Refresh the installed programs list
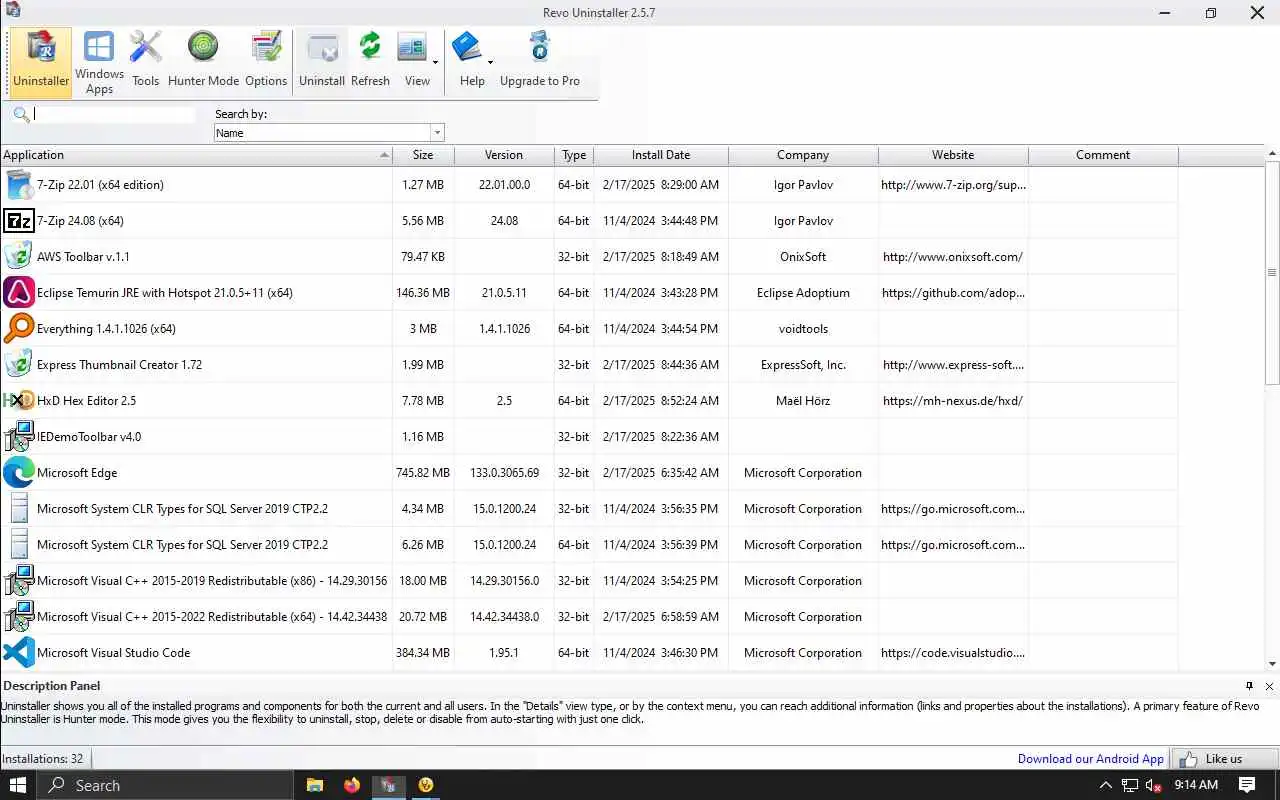 pyautogui.click(x=370, y=62)
